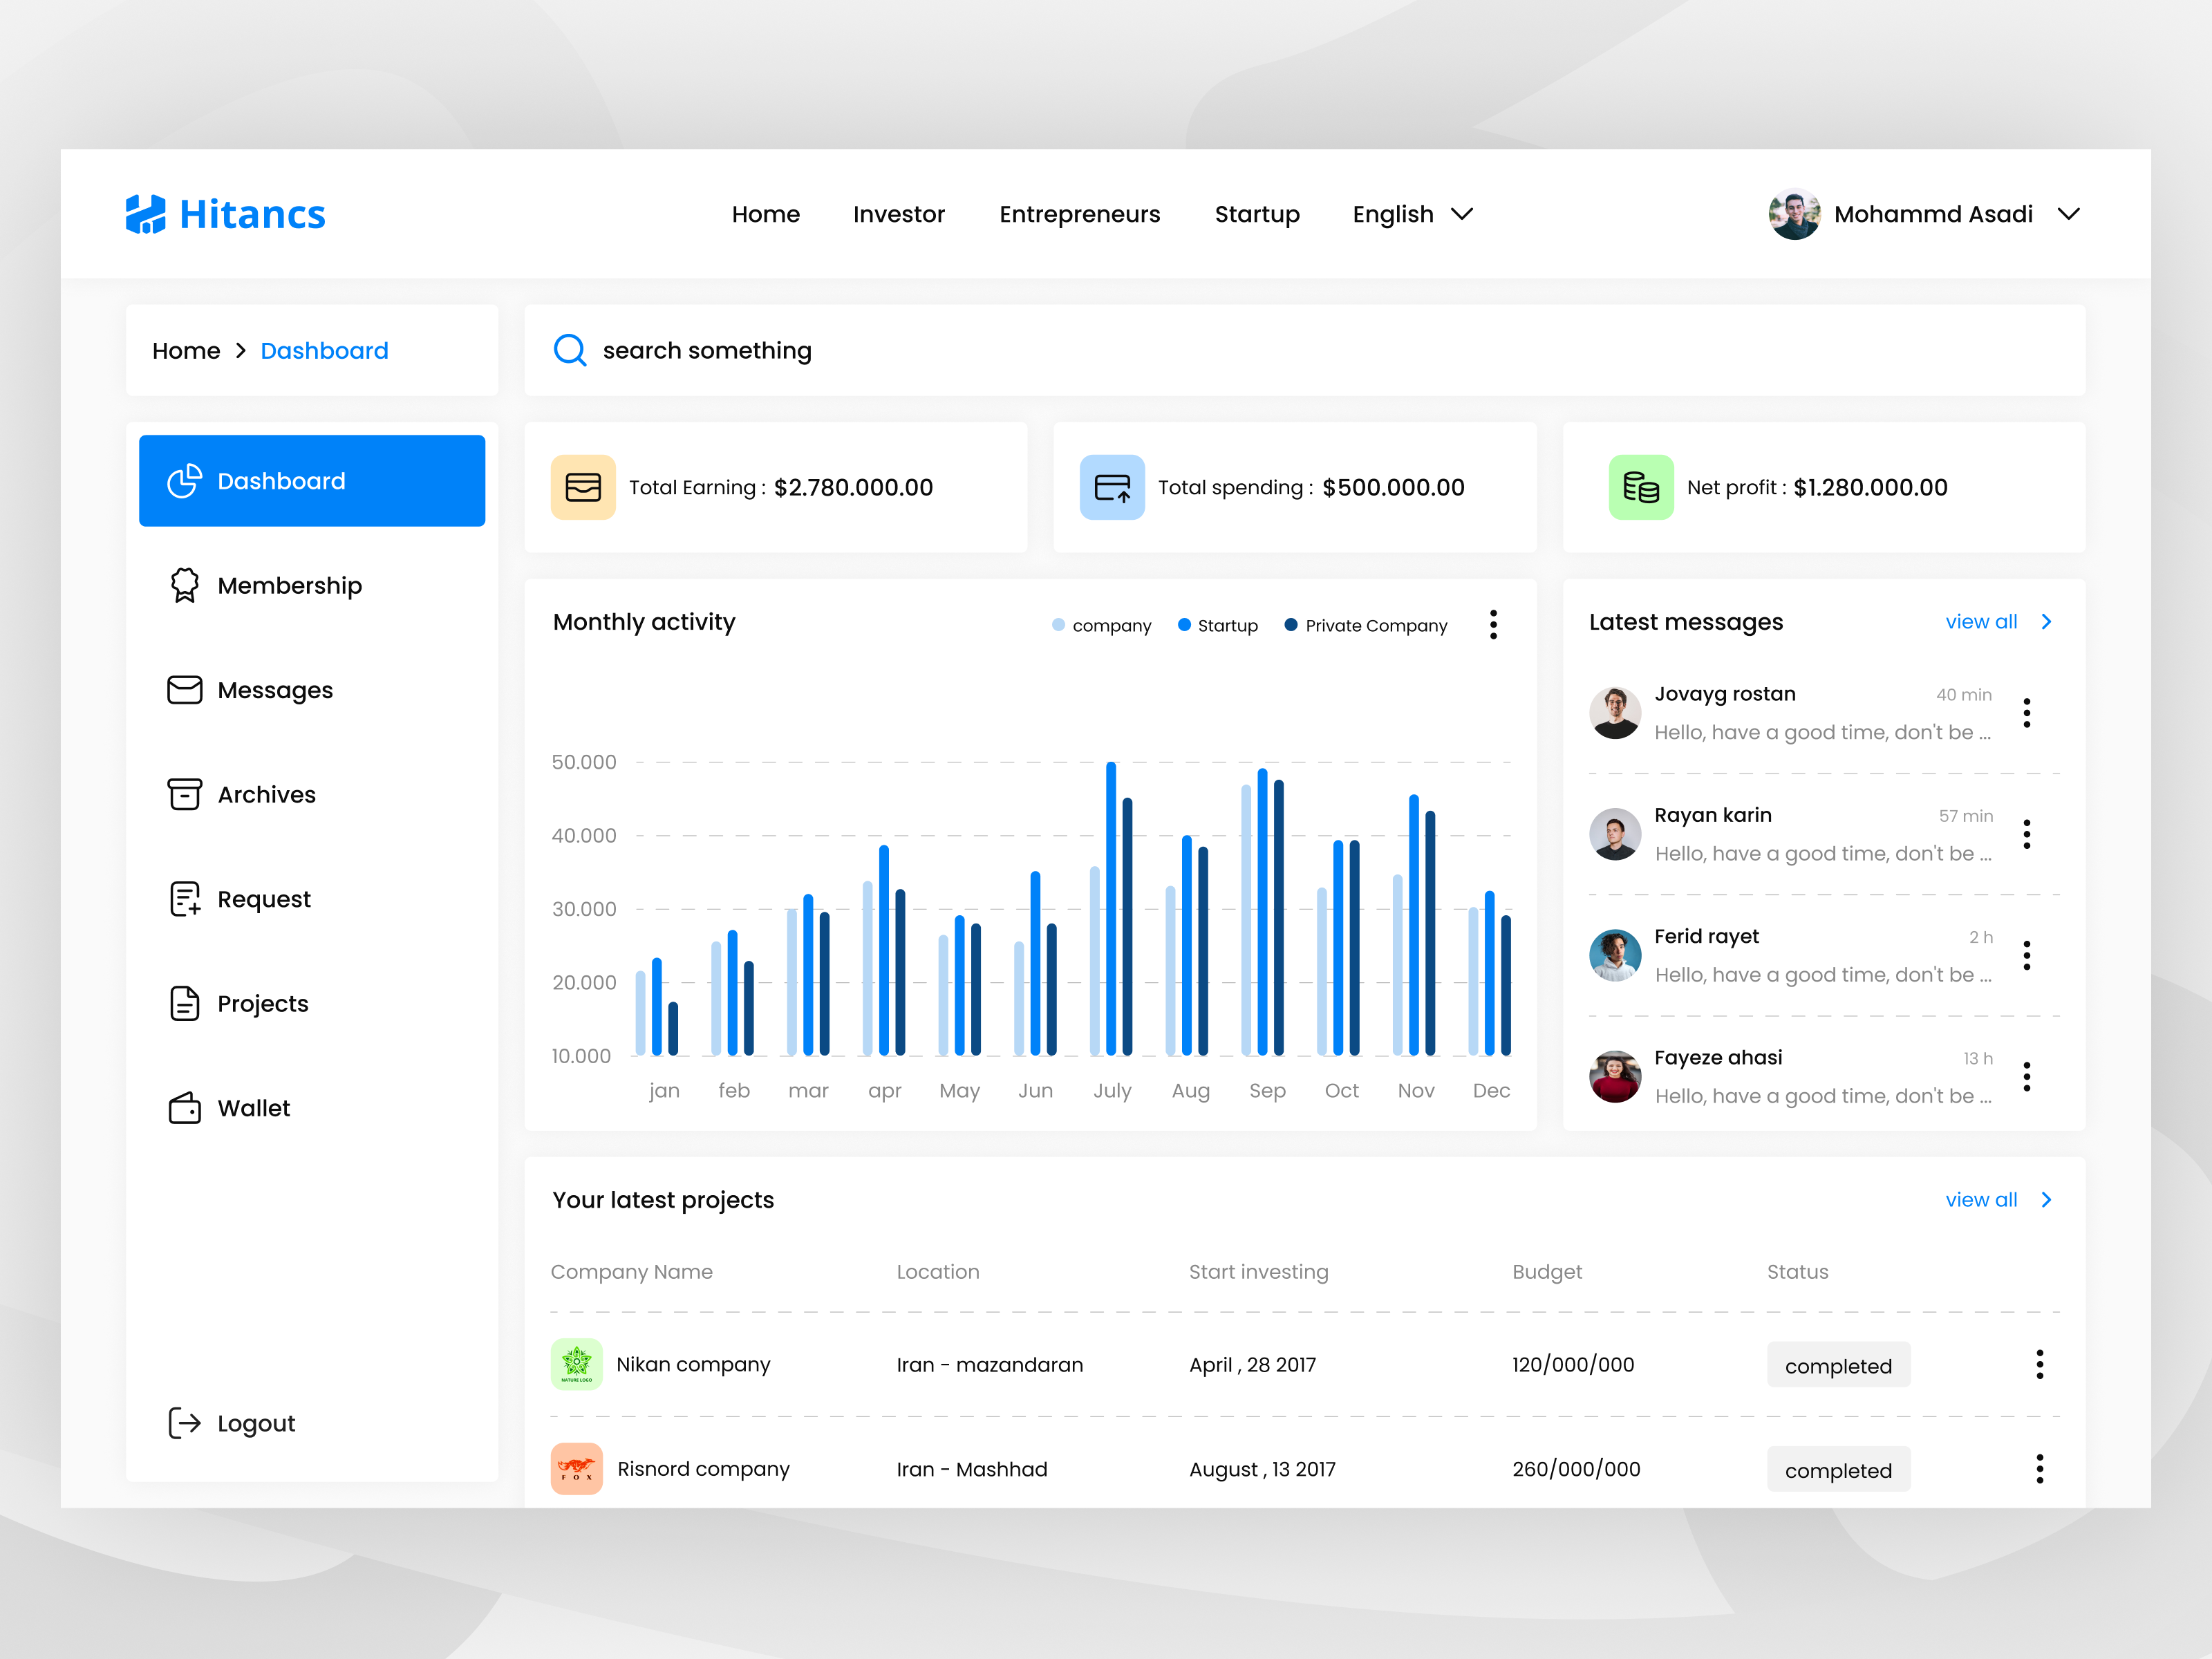Toggle the company legend series
This screenshot has width=2212, height=1659.
[1101, 625]
